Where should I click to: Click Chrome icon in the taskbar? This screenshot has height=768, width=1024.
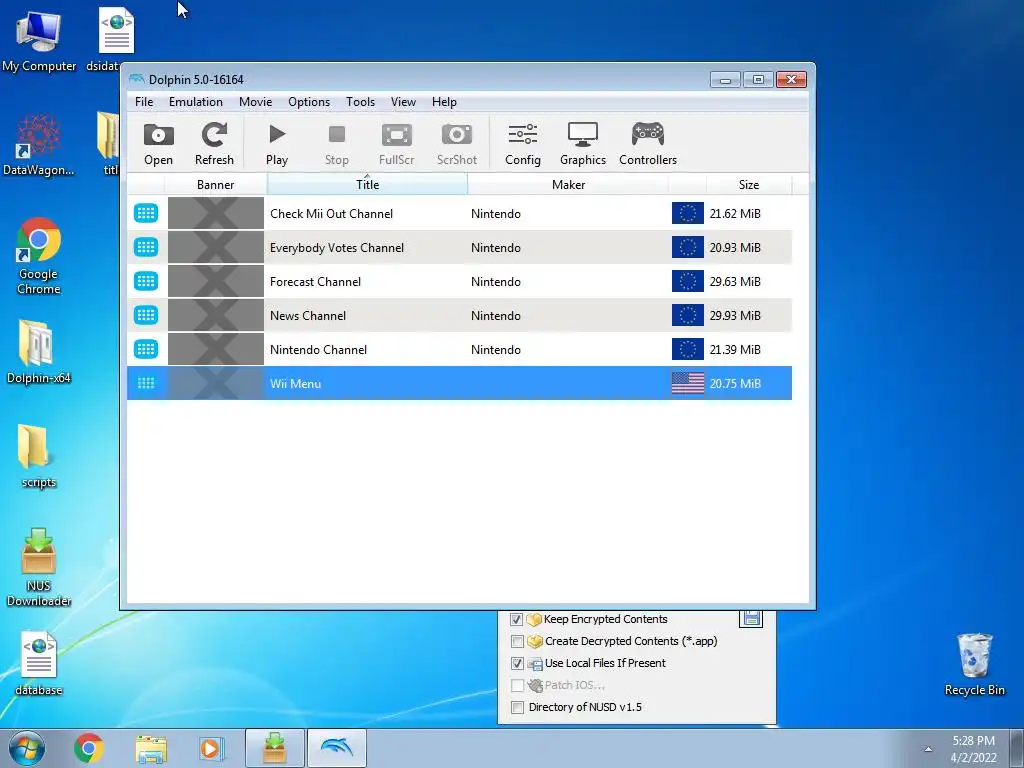89,748
